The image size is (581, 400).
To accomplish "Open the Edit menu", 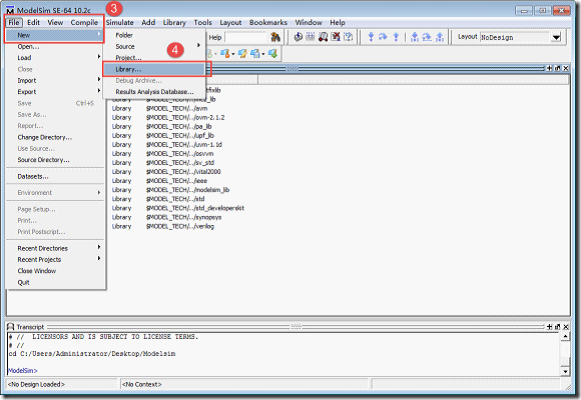I will coord(33,22).
